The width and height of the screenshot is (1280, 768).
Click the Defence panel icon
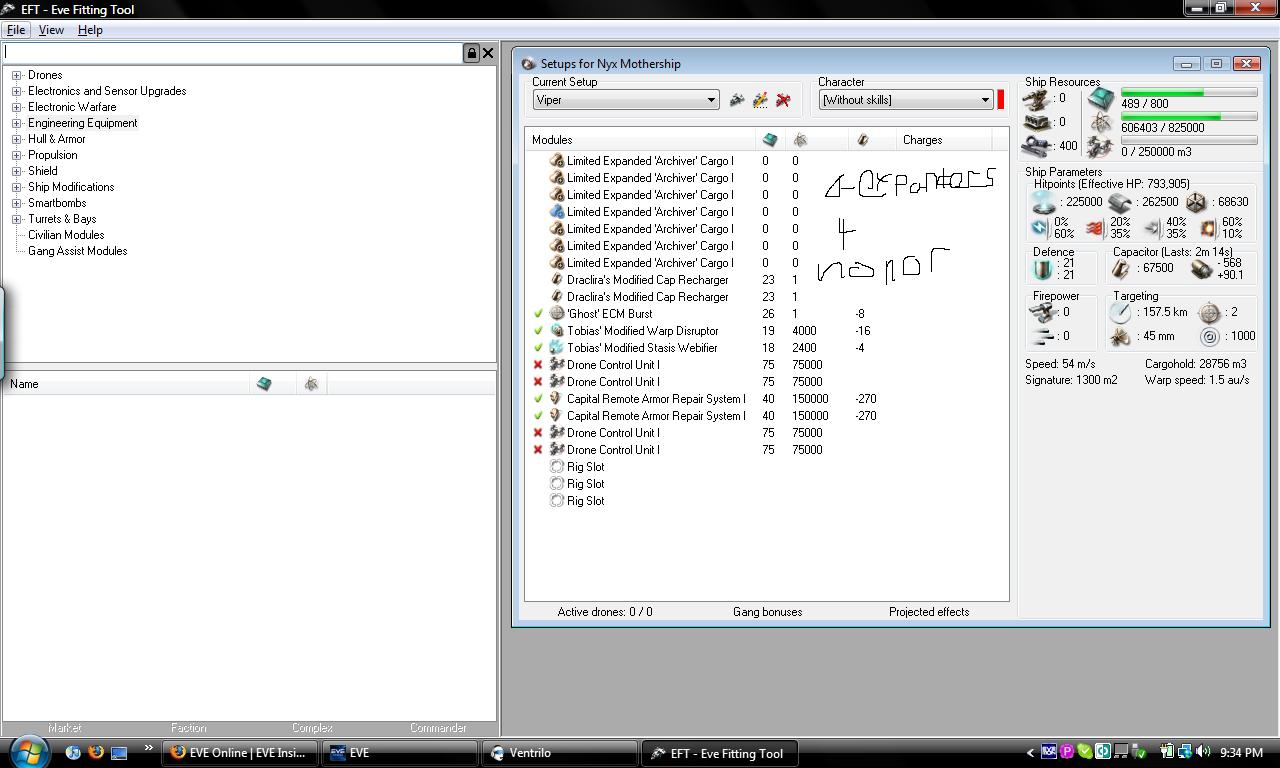(1043, 269)
